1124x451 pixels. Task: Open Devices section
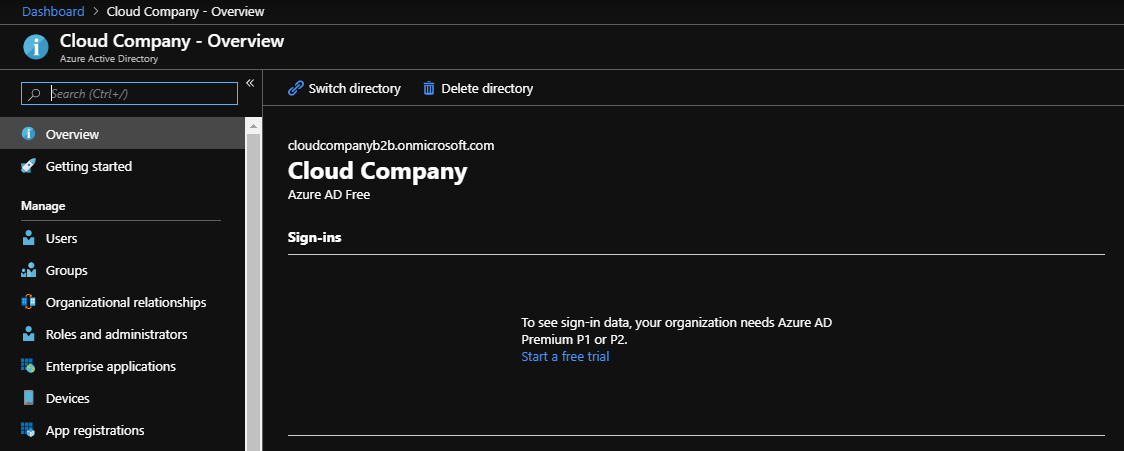[123, 398]
